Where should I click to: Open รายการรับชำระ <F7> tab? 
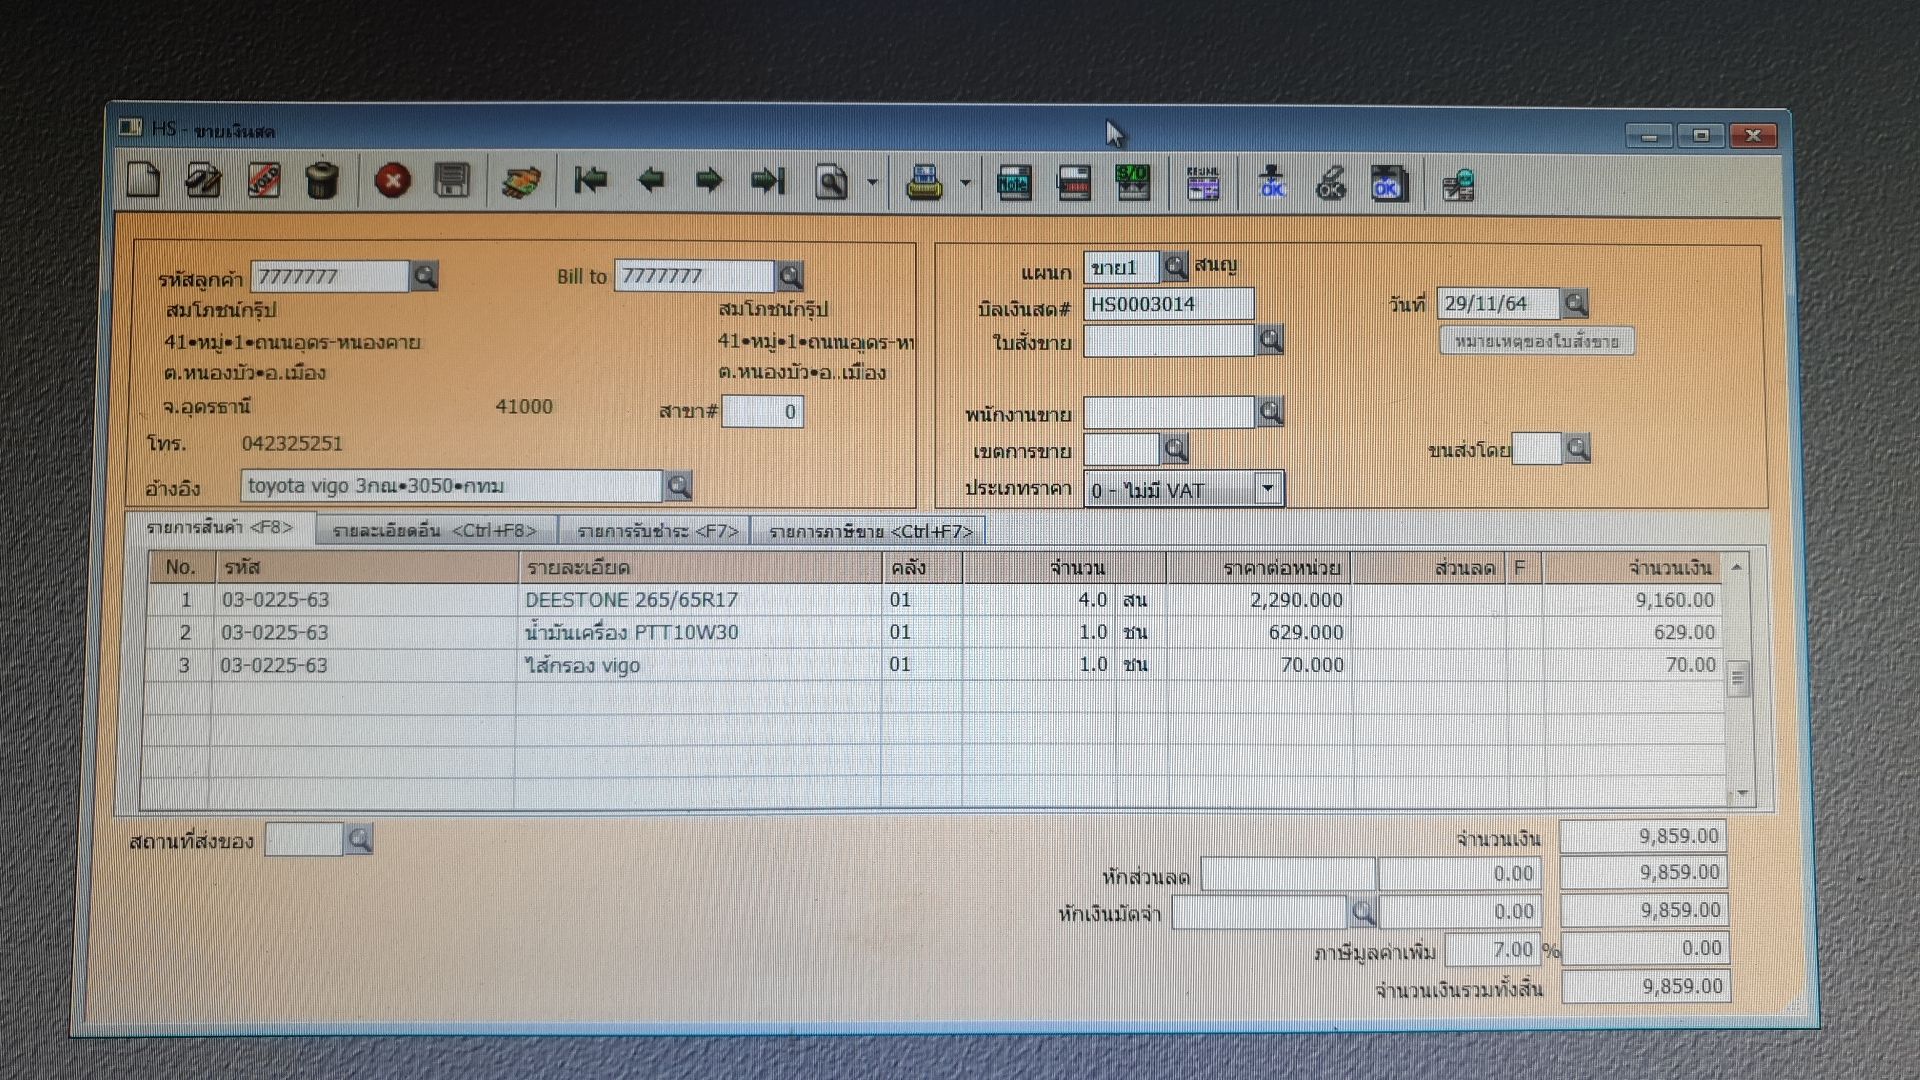[x=657, y=531]
